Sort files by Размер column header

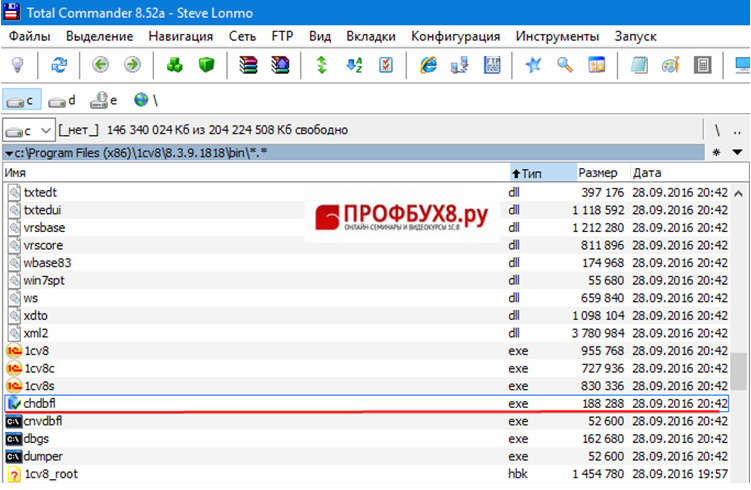click(598, 173)
